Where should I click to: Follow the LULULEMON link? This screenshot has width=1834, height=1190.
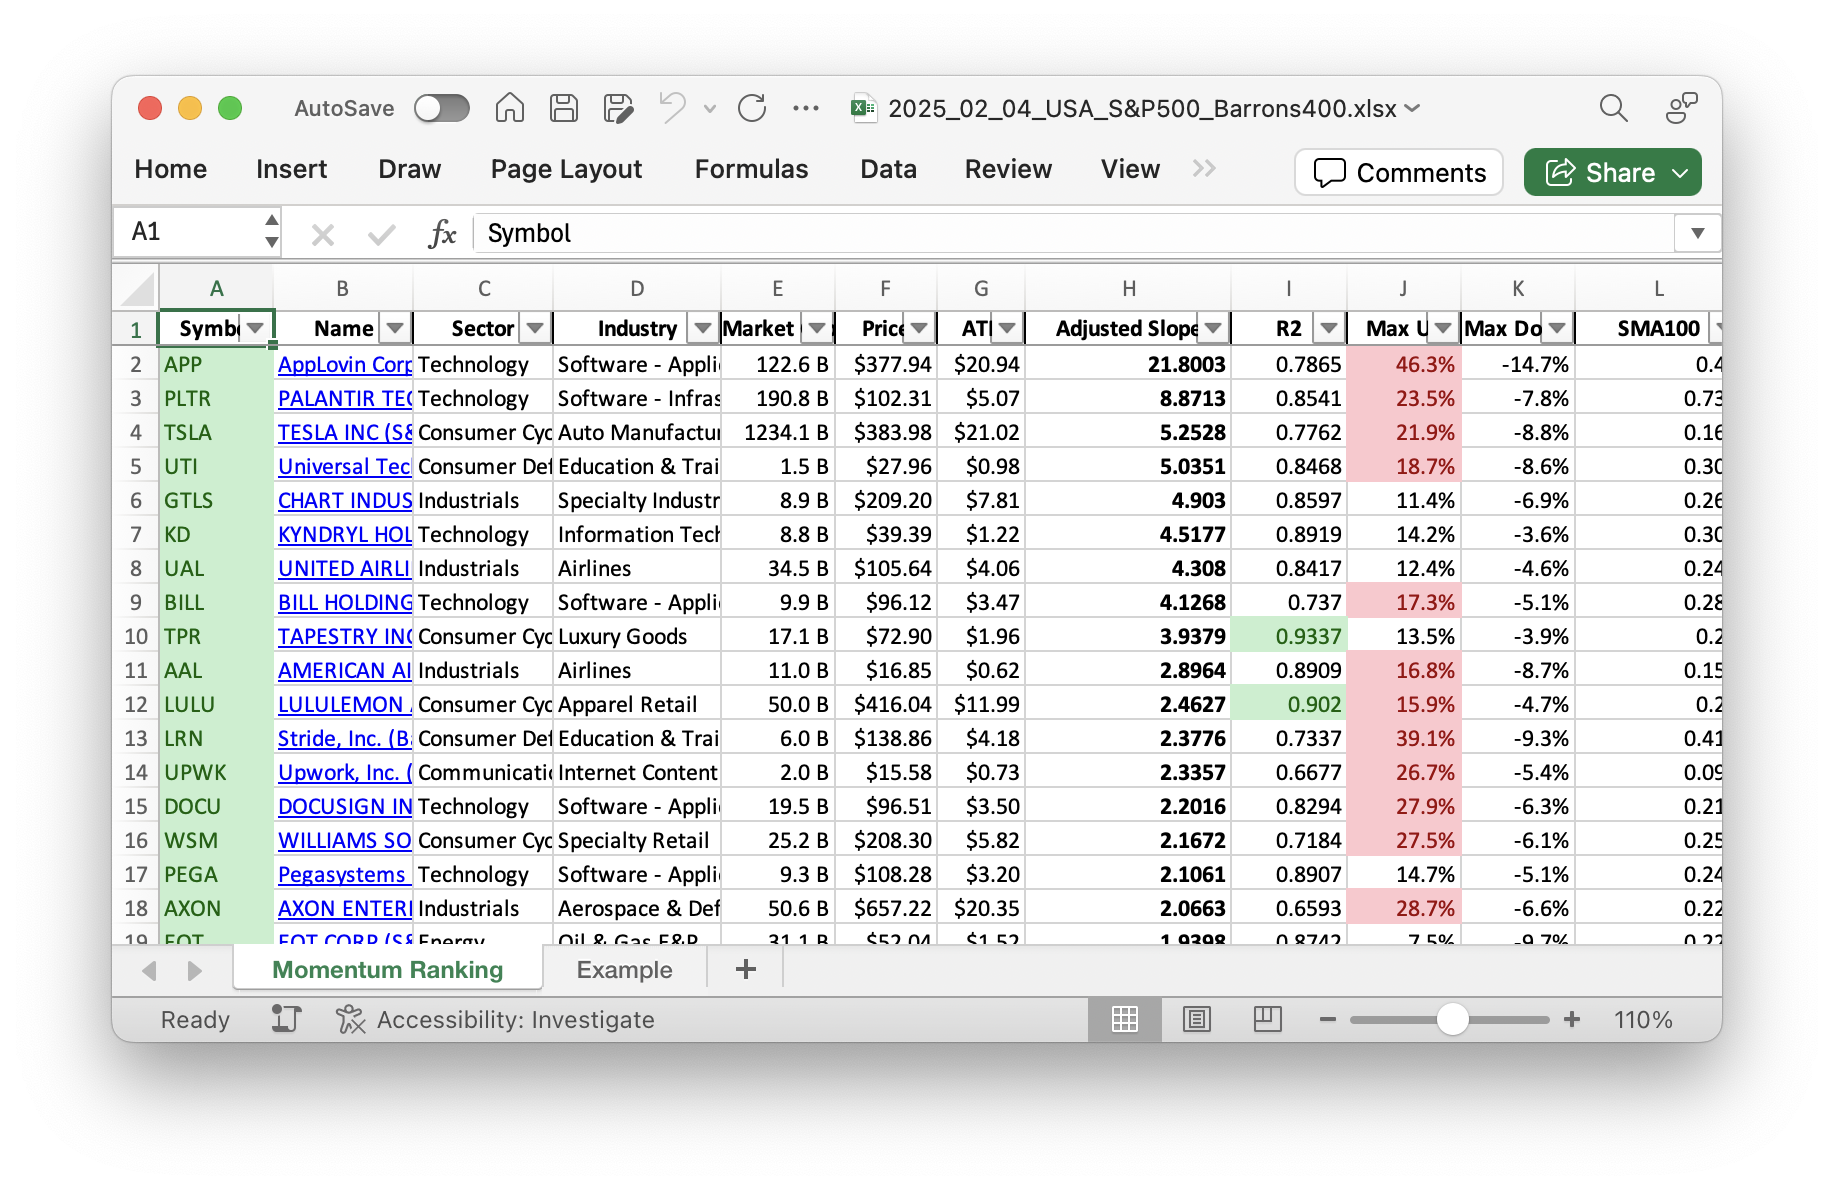tap(345, 704)
